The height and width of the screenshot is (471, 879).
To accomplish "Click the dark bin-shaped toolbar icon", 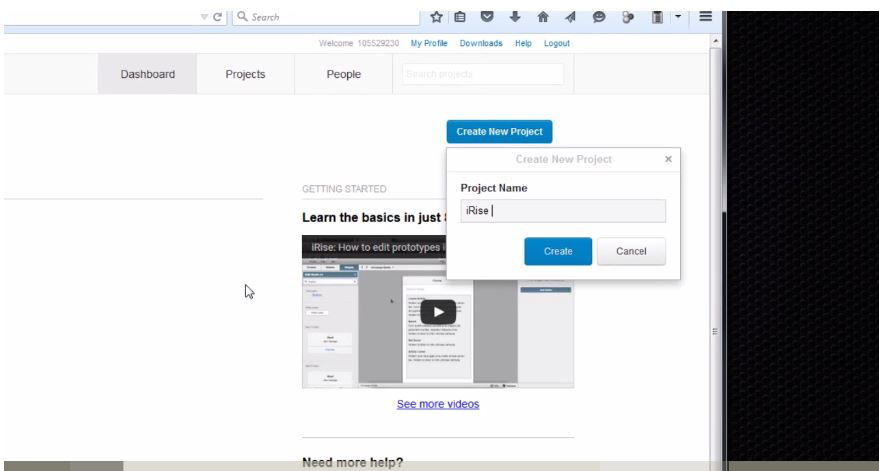I will (x=657, y=17).
